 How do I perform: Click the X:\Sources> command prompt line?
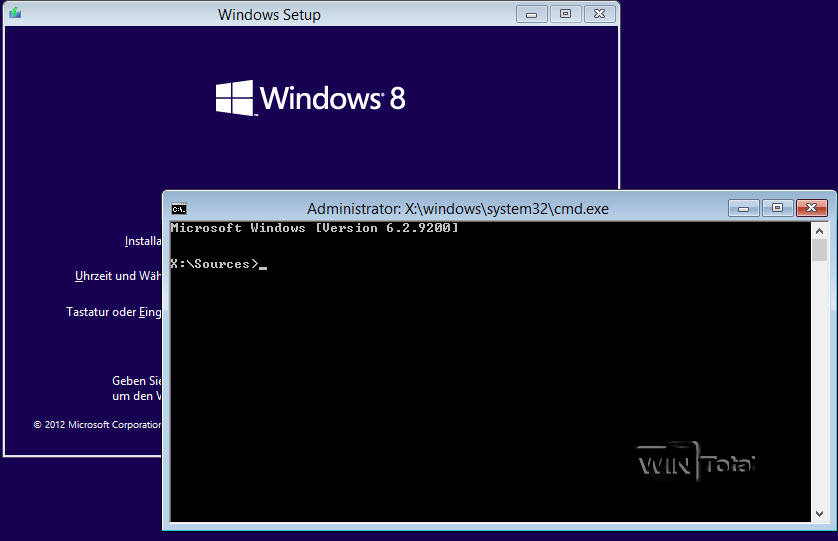(219, 264)
